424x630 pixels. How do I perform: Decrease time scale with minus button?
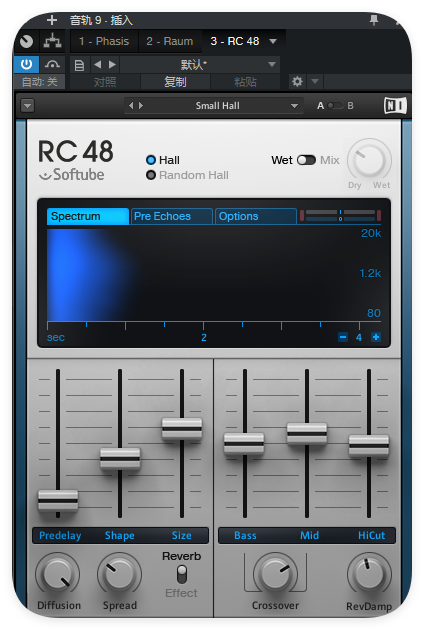click(343, 337)
